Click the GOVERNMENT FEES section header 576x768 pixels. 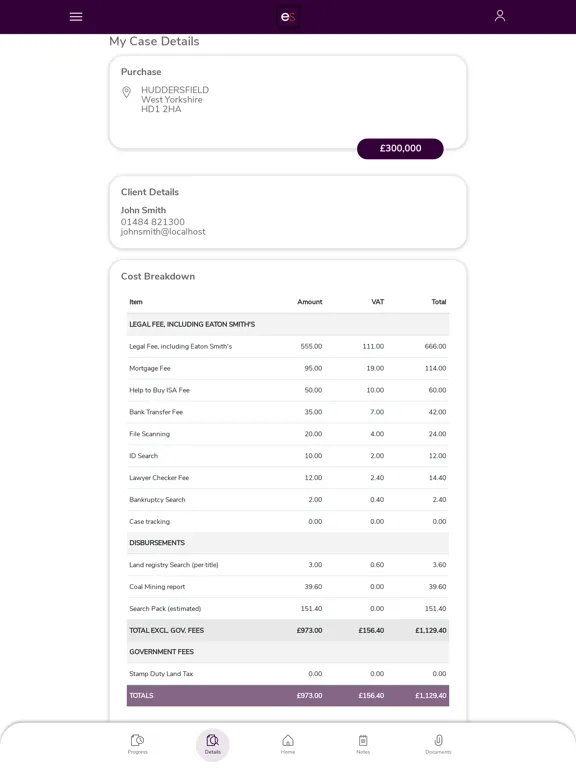(x=288, y=652)
